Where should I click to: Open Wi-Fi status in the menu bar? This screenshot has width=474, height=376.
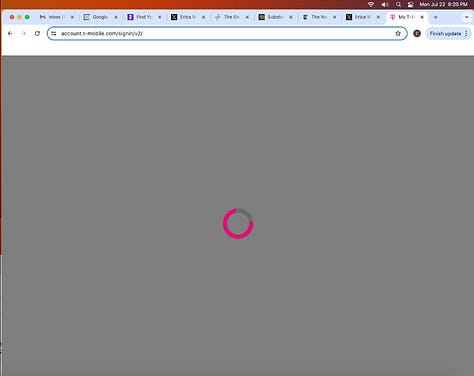click(371, 4)
